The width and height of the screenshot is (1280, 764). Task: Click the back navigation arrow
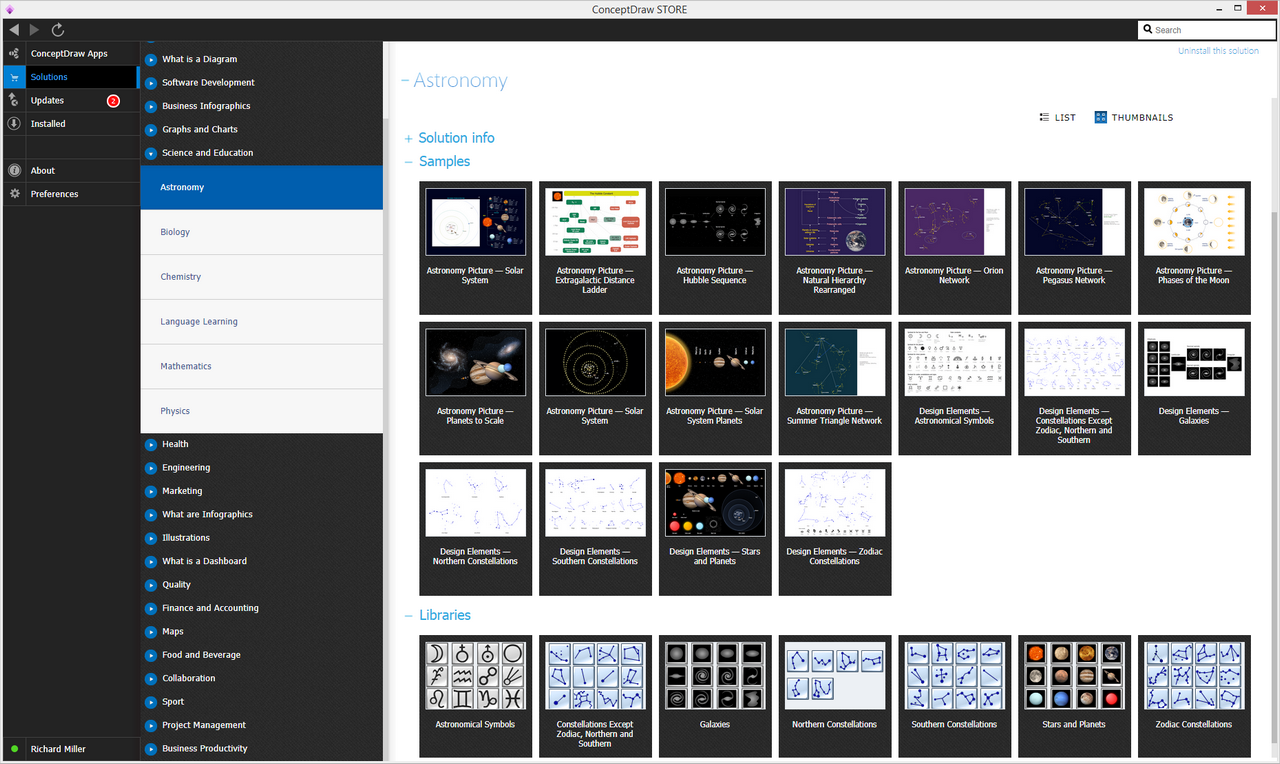[x=14, y=30]
